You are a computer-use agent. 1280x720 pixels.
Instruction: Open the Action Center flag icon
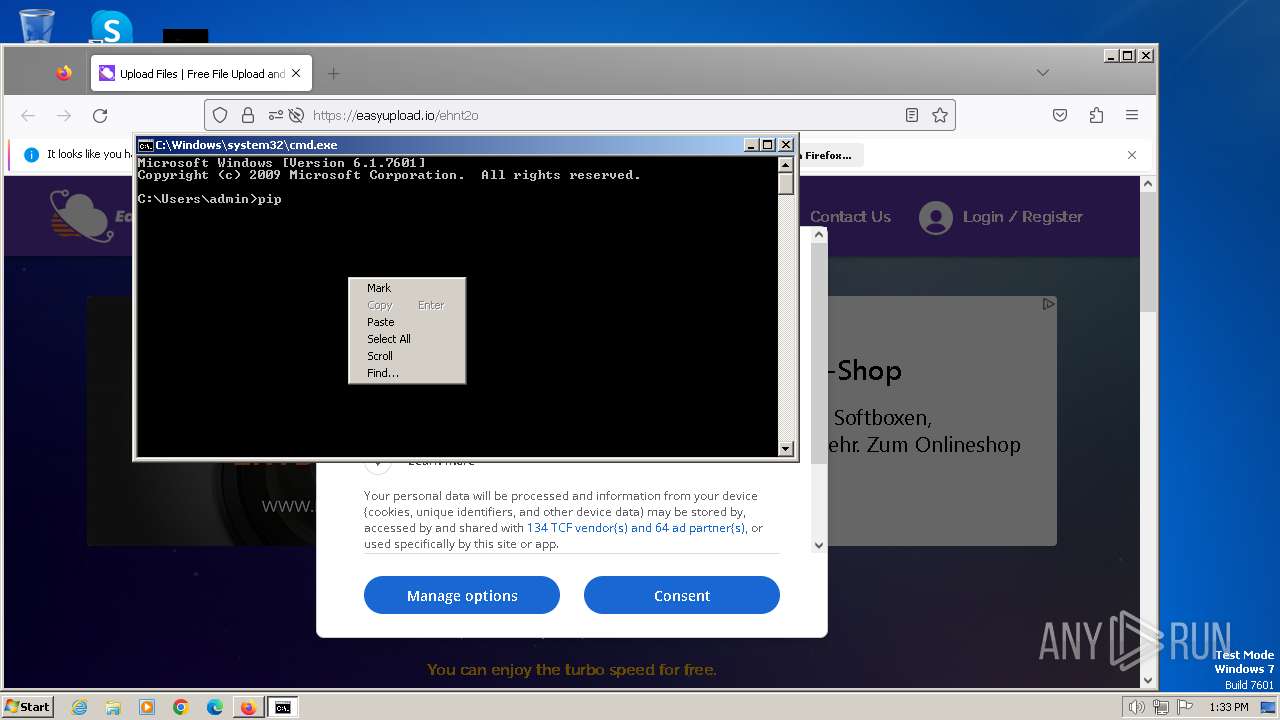tap(1186, 707)
